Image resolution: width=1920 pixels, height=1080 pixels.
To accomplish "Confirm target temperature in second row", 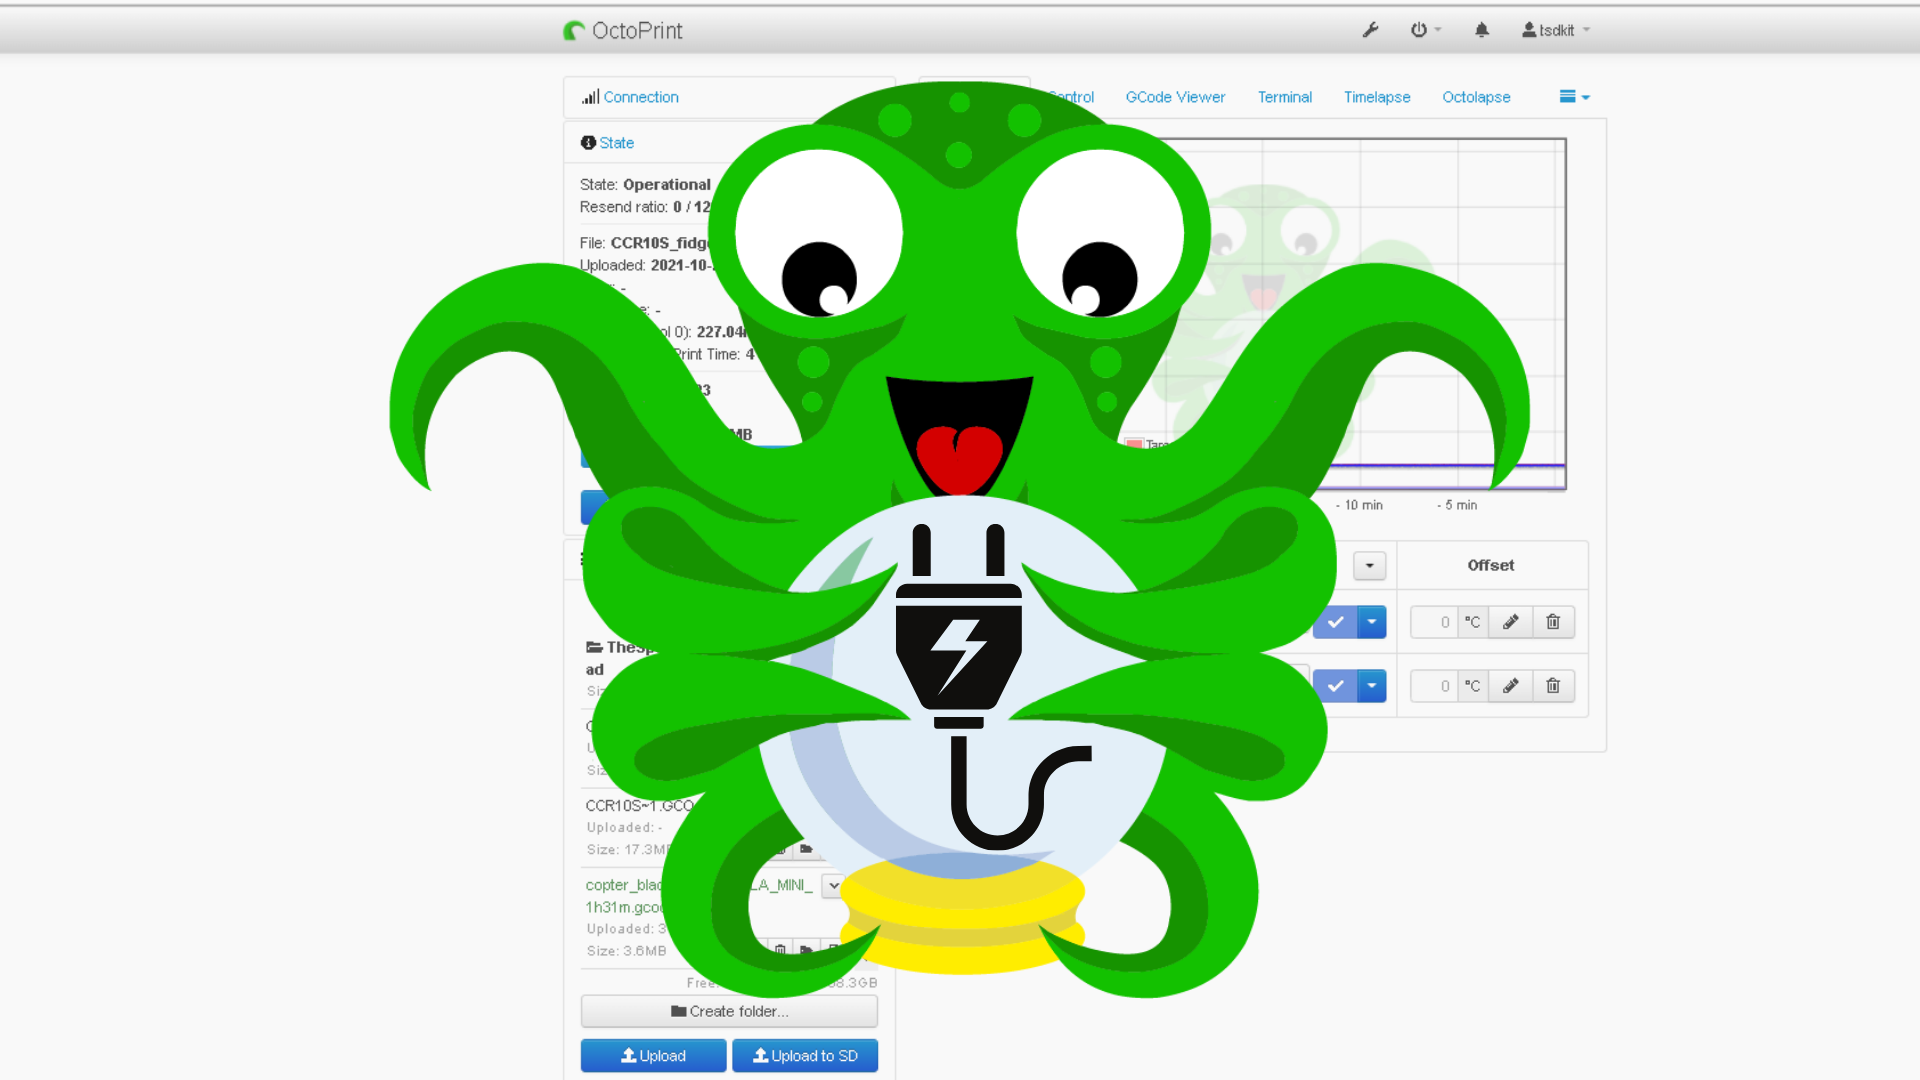I will (x=1335, y=686).
